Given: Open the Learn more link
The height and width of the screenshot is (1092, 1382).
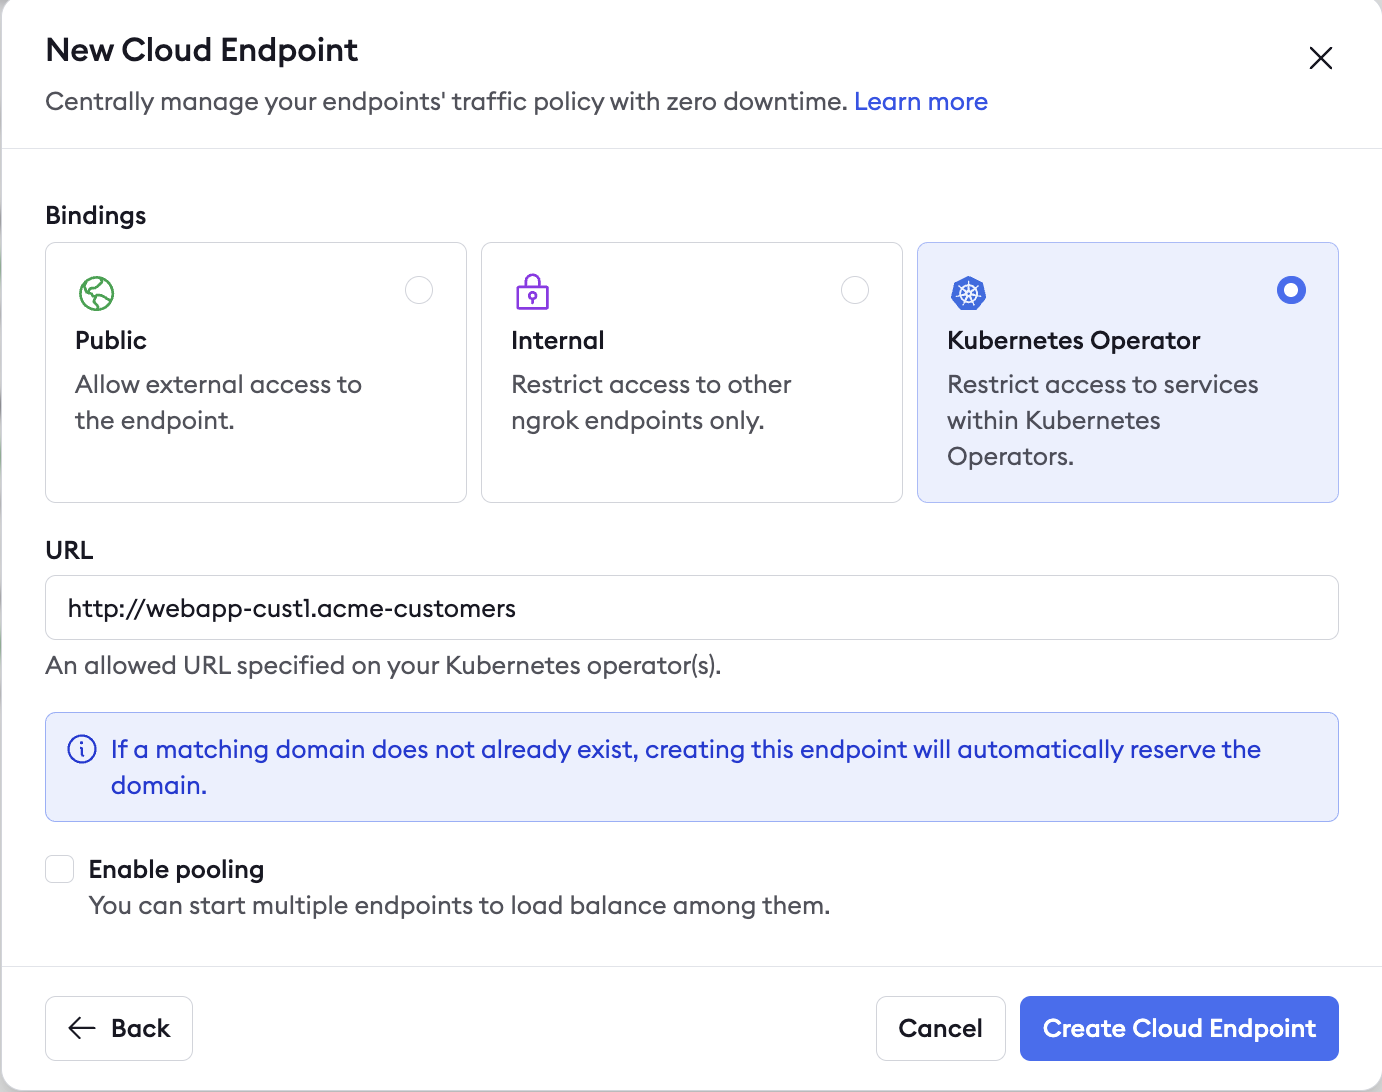Looking at the screenshot, I should [920, 102].
